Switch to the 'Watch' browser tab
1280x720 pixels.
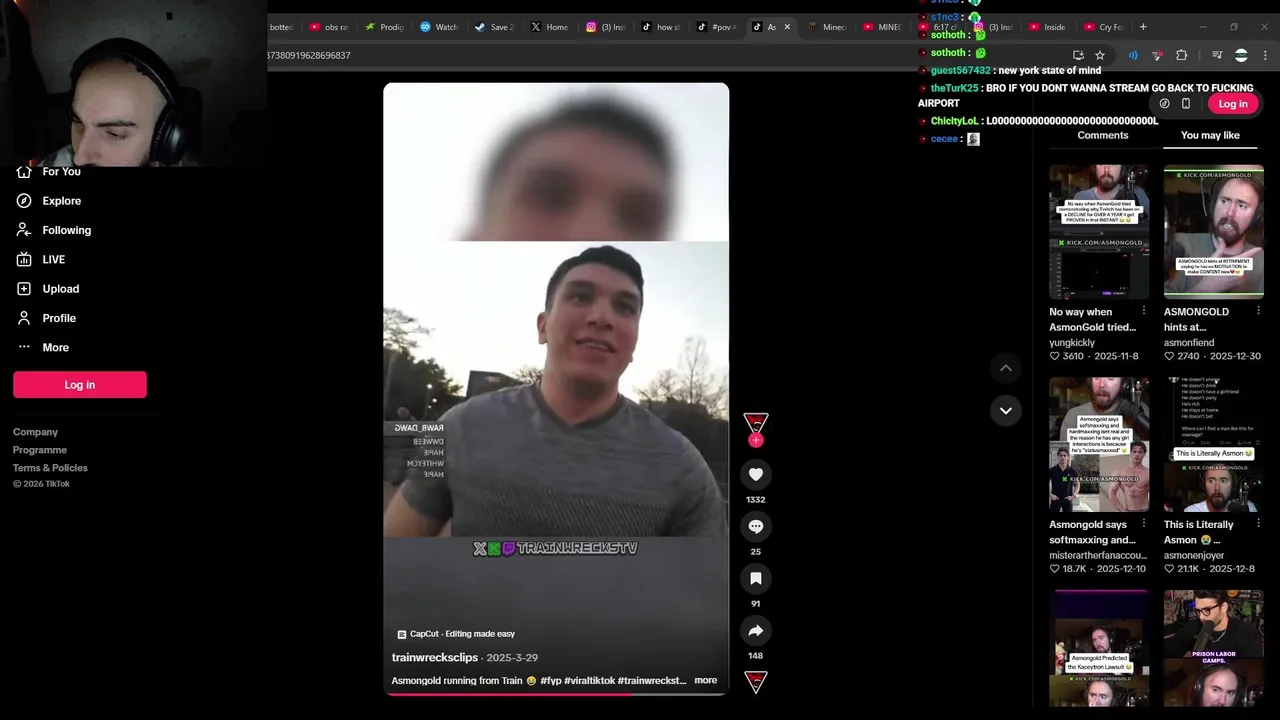pos(439,27)
